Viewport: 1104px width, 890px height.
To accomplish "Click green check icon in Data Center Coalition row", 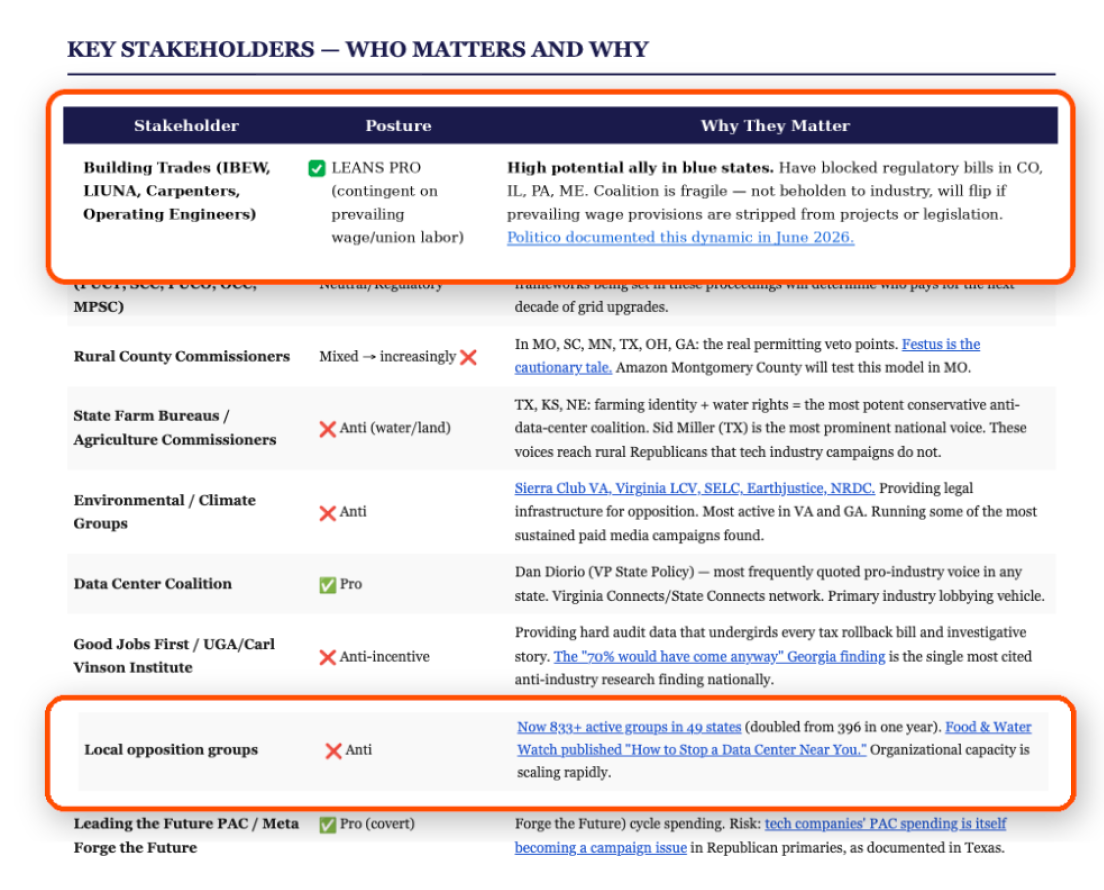I will pos(327,584).
